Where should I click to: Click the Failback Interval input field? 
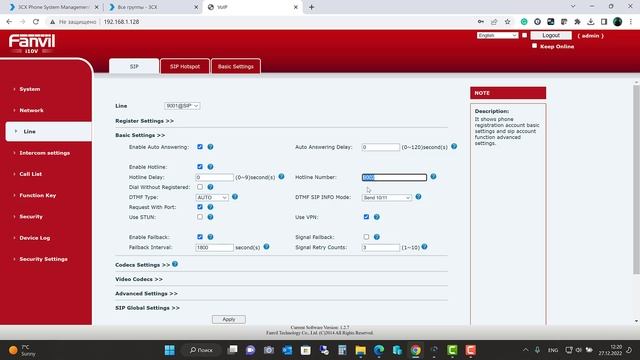(214, 247)
